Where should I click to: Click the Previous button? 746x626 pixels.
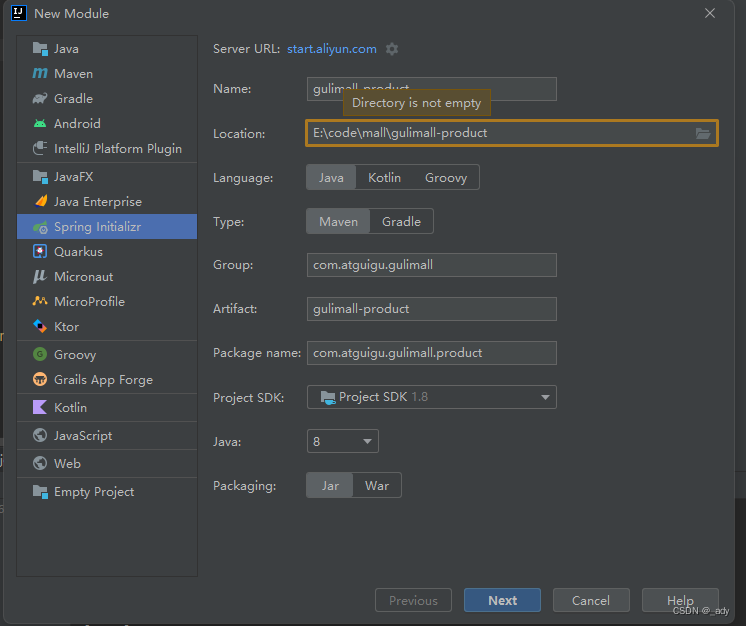pyautogui.click(x=413, y=600)
